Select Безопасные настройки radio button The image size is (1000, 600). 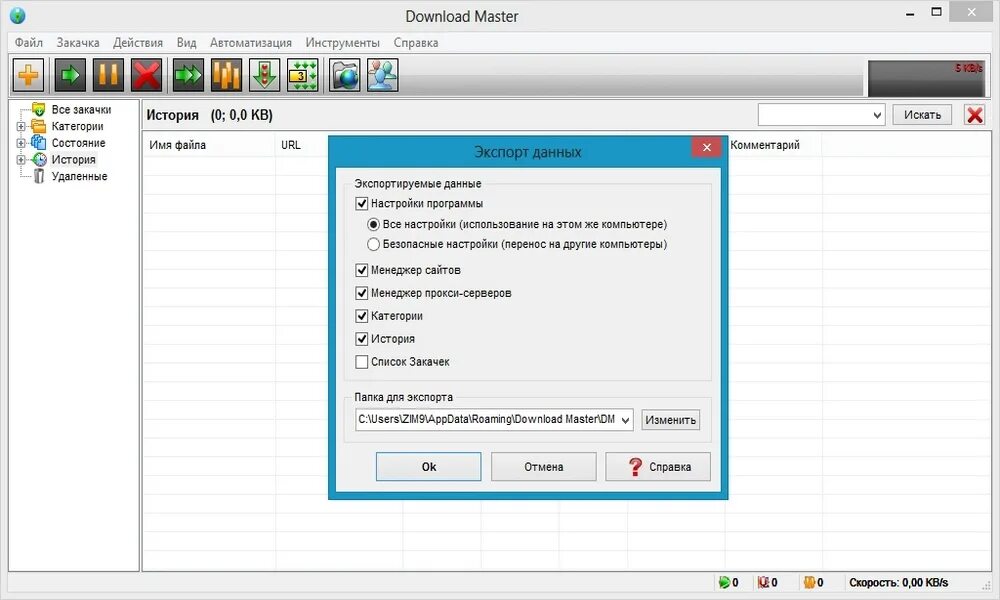click(x=373, y=244)
